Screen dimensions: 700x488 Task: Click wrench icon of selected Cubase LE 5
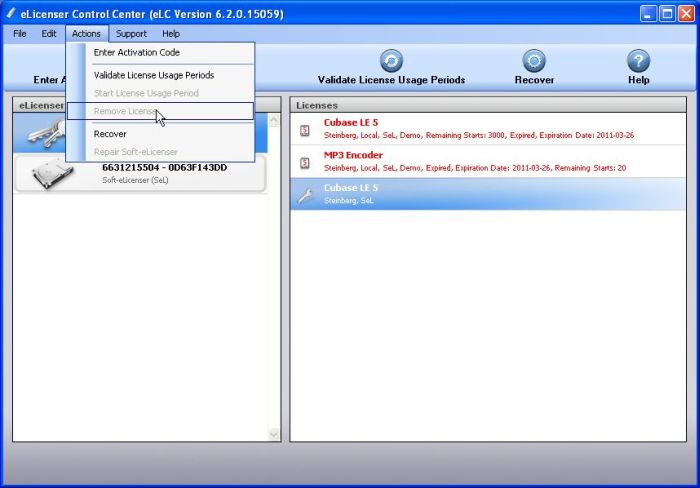pyautogui.click(x=306, y=195)
